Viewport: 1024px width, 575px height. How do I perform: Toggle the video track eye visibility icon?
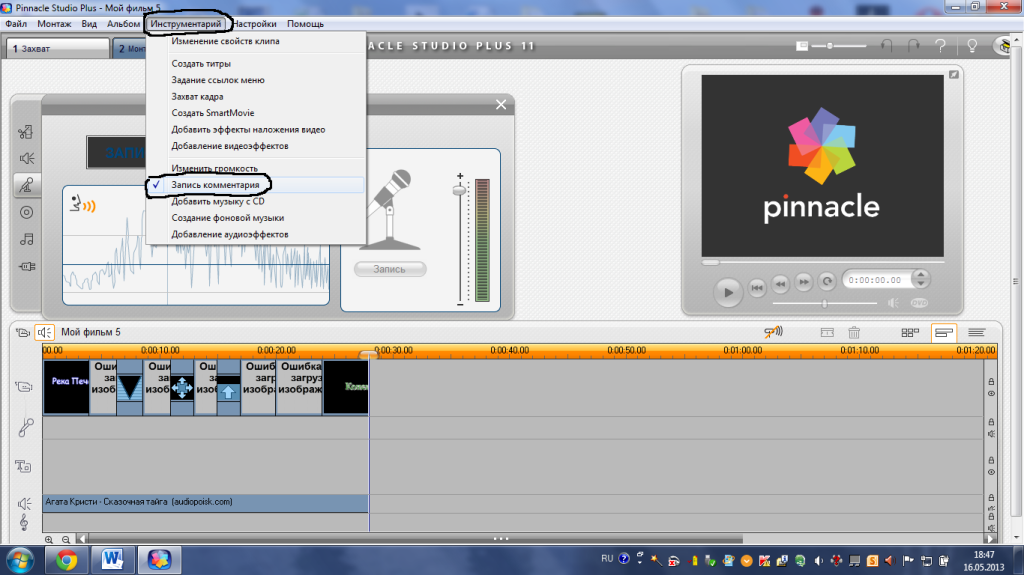pos(991,393)
